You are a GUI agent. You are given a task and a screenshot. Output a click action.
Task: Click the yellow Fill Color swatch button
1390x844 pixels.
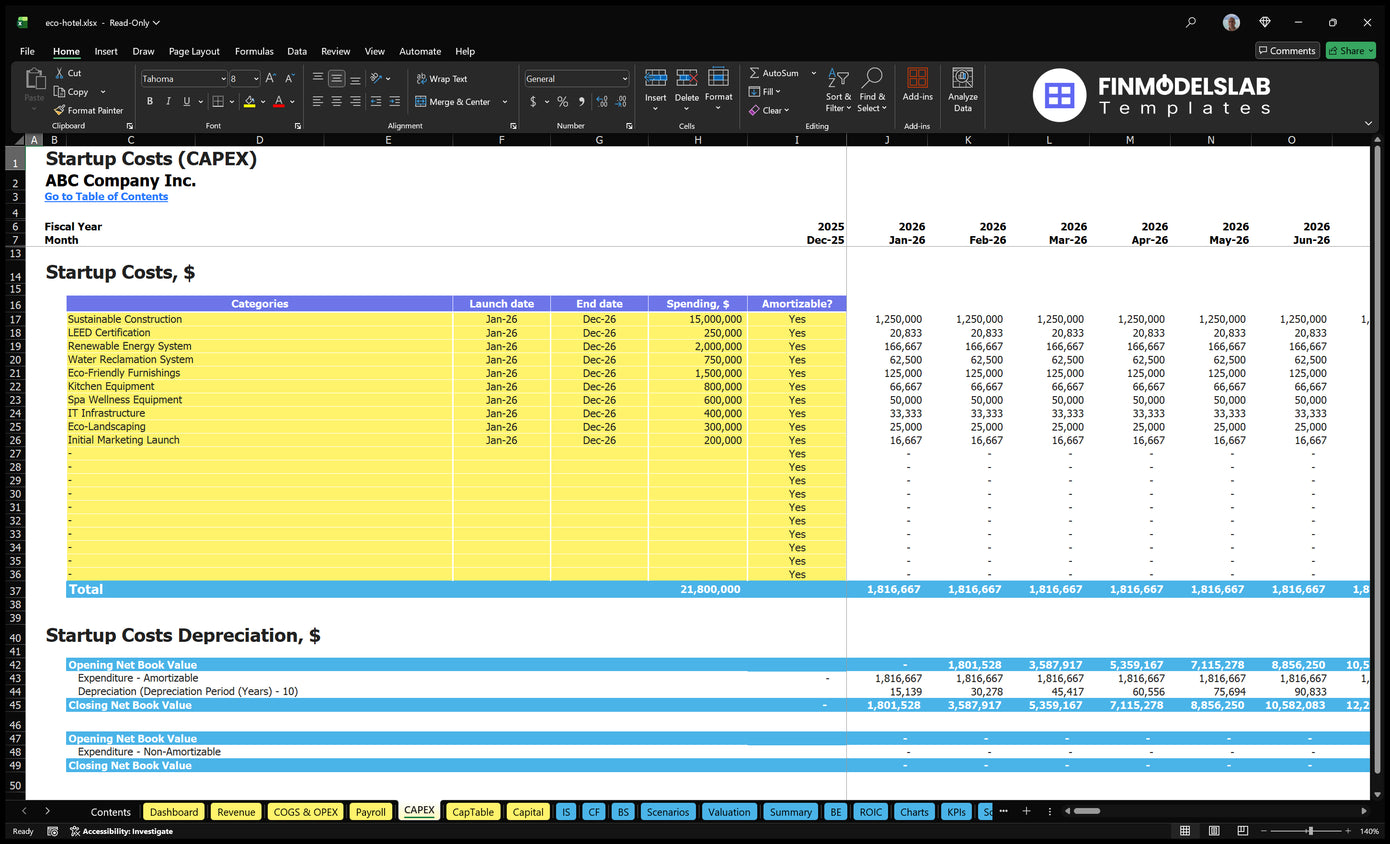[x=249, y=102]
